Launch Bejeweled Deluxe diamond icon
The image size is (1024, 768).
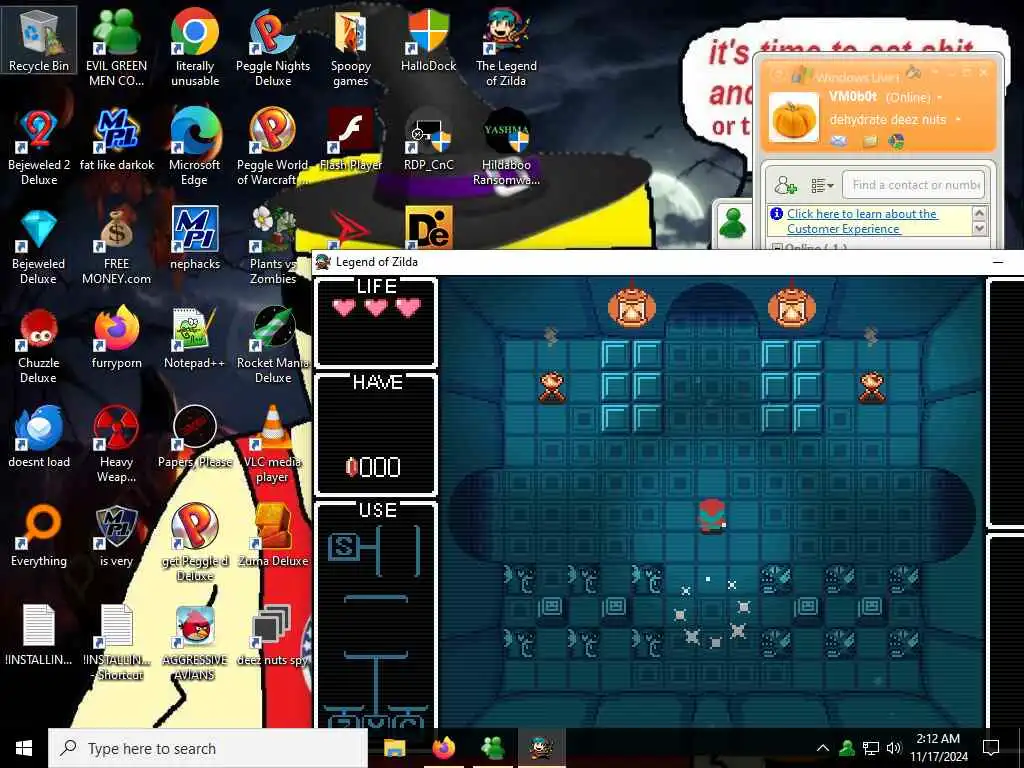coord(39,246)
